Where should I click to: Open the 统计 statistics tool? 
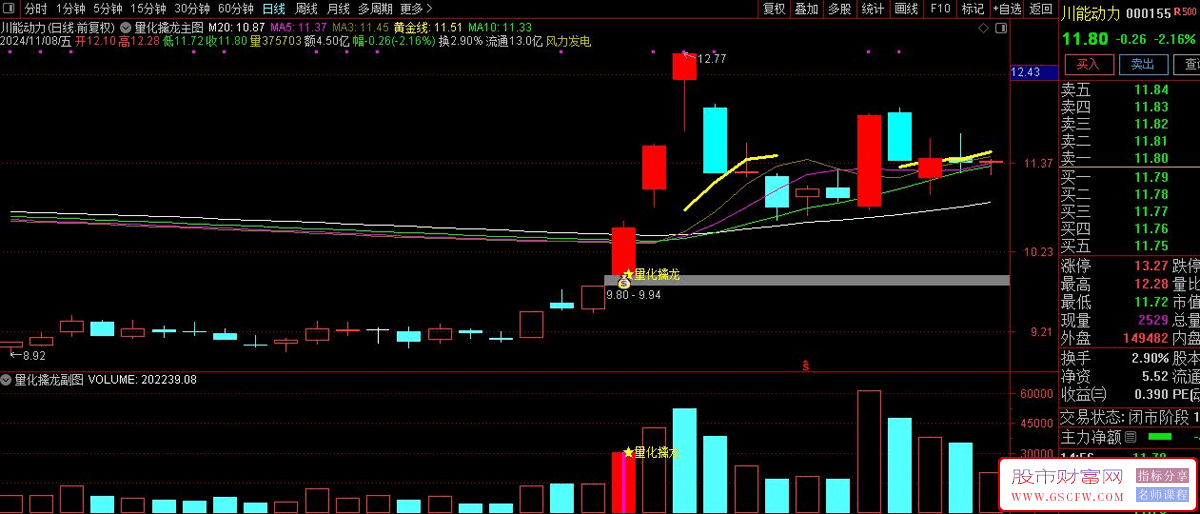872,9
